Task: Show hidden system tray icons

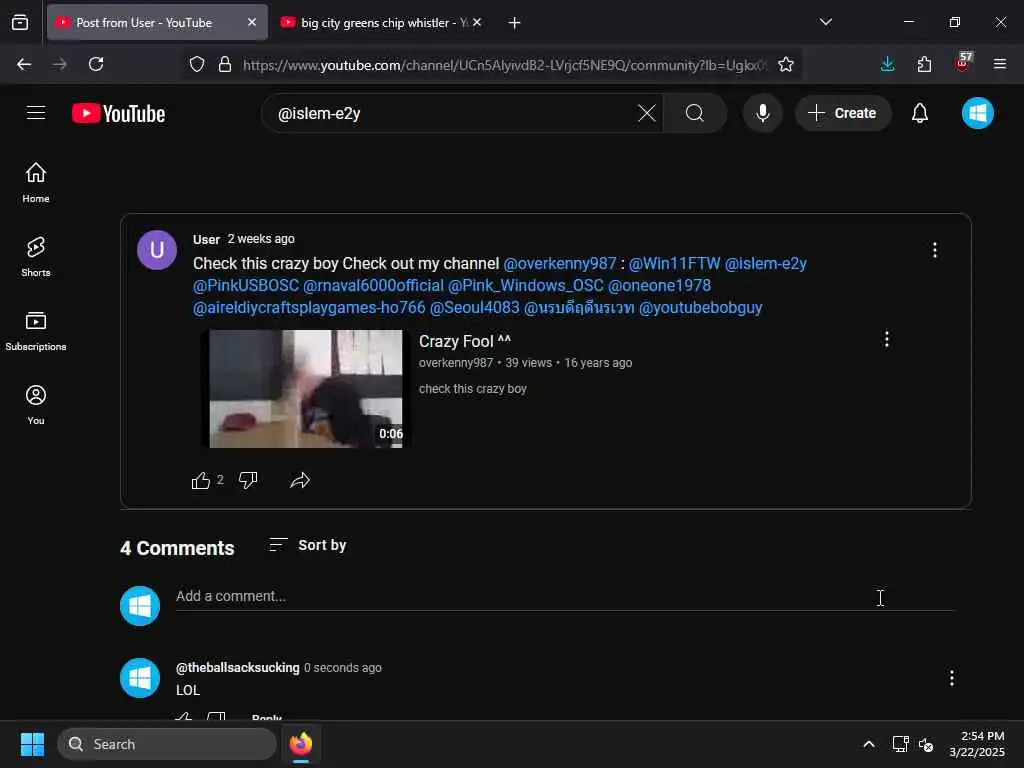Action: 869,744
